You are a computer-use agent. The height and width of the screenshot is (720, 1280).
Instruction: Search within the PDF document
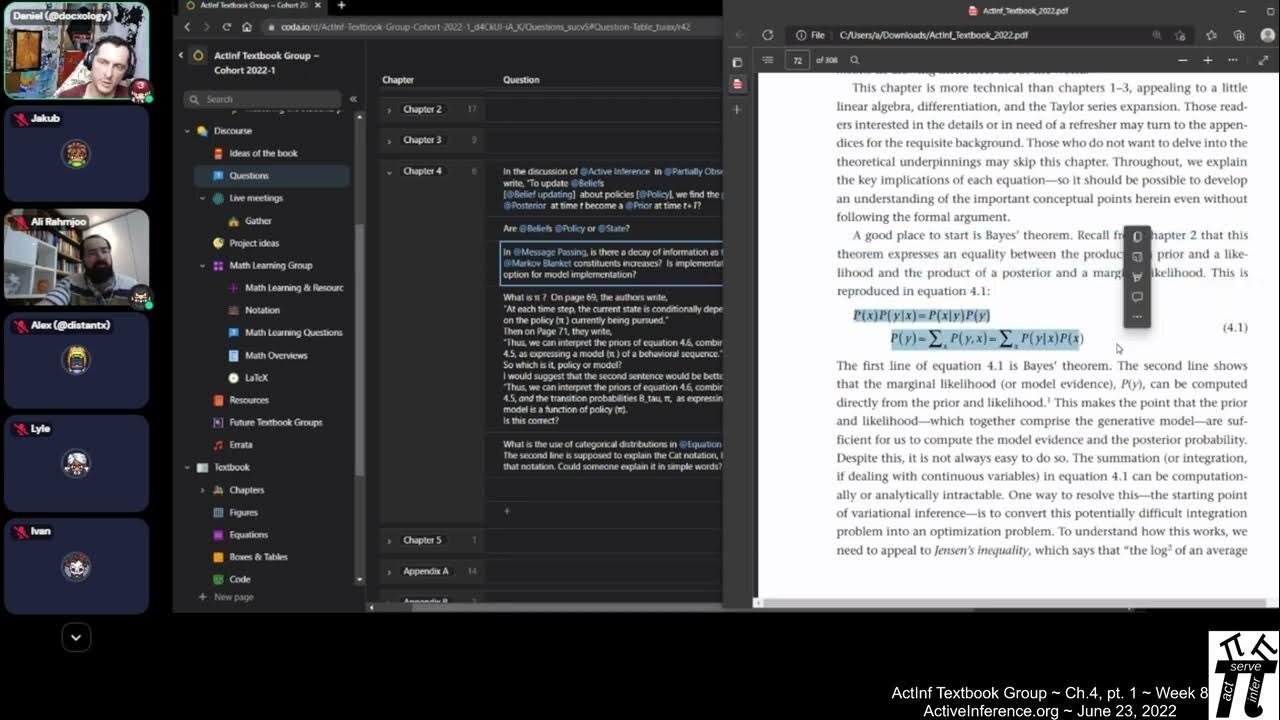click(855, 60)
